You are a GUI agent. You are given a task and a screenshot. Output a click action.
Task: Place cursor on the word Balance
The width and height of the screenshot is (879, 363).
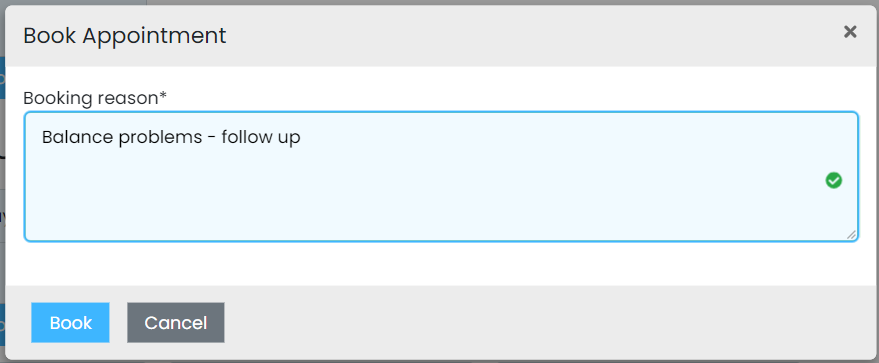click(x=77, y=137)
